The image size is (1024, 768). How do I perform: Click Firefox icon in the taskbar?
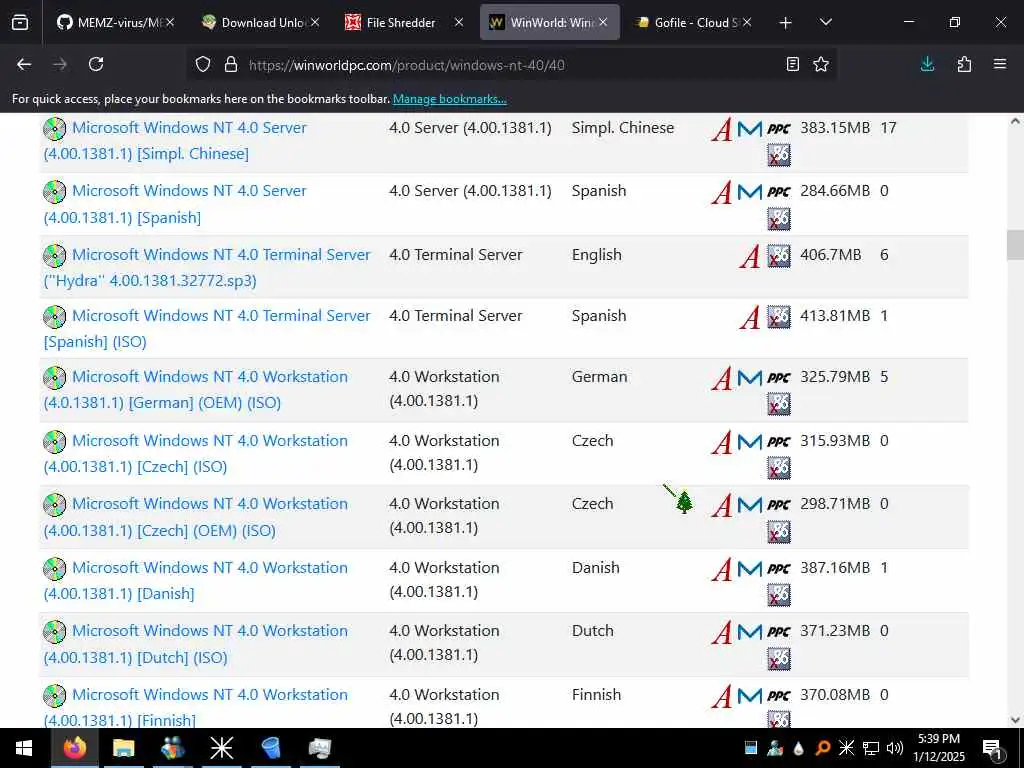74,748
